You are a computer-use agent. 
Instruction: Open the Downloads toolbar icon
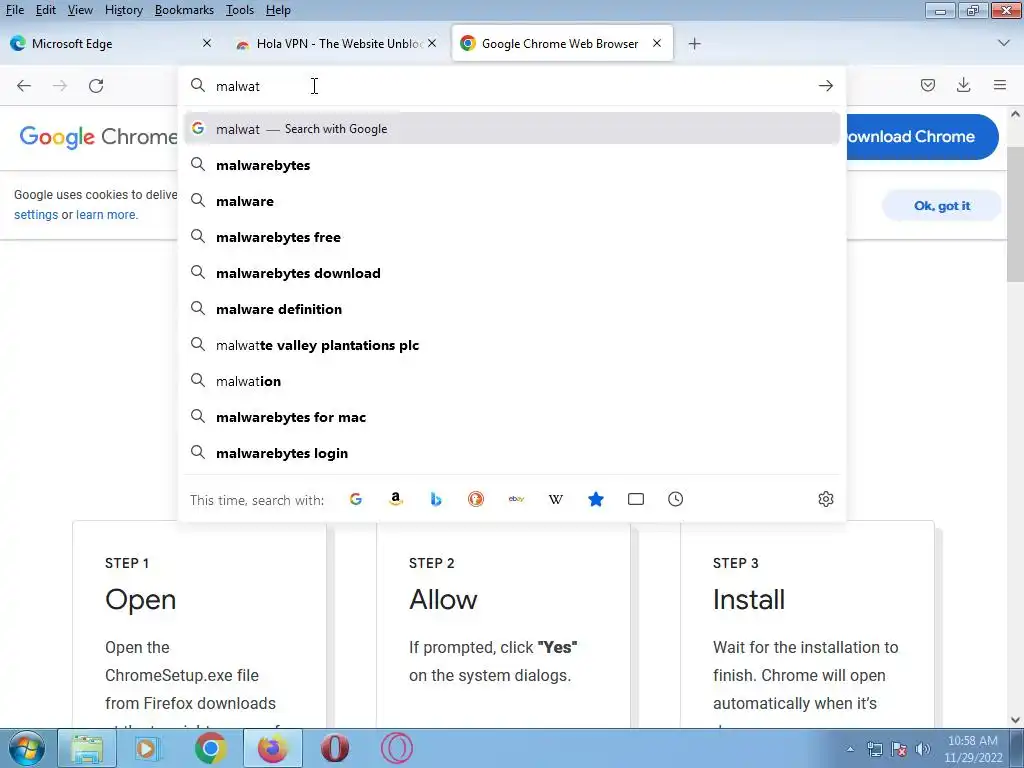click(963, 85)
